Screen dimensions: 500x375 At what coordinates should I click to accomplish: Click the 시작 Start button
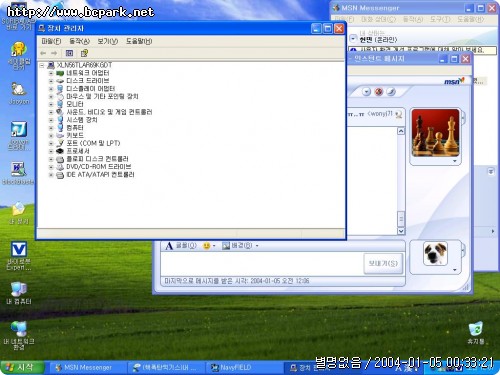click(x=22, y=368)
